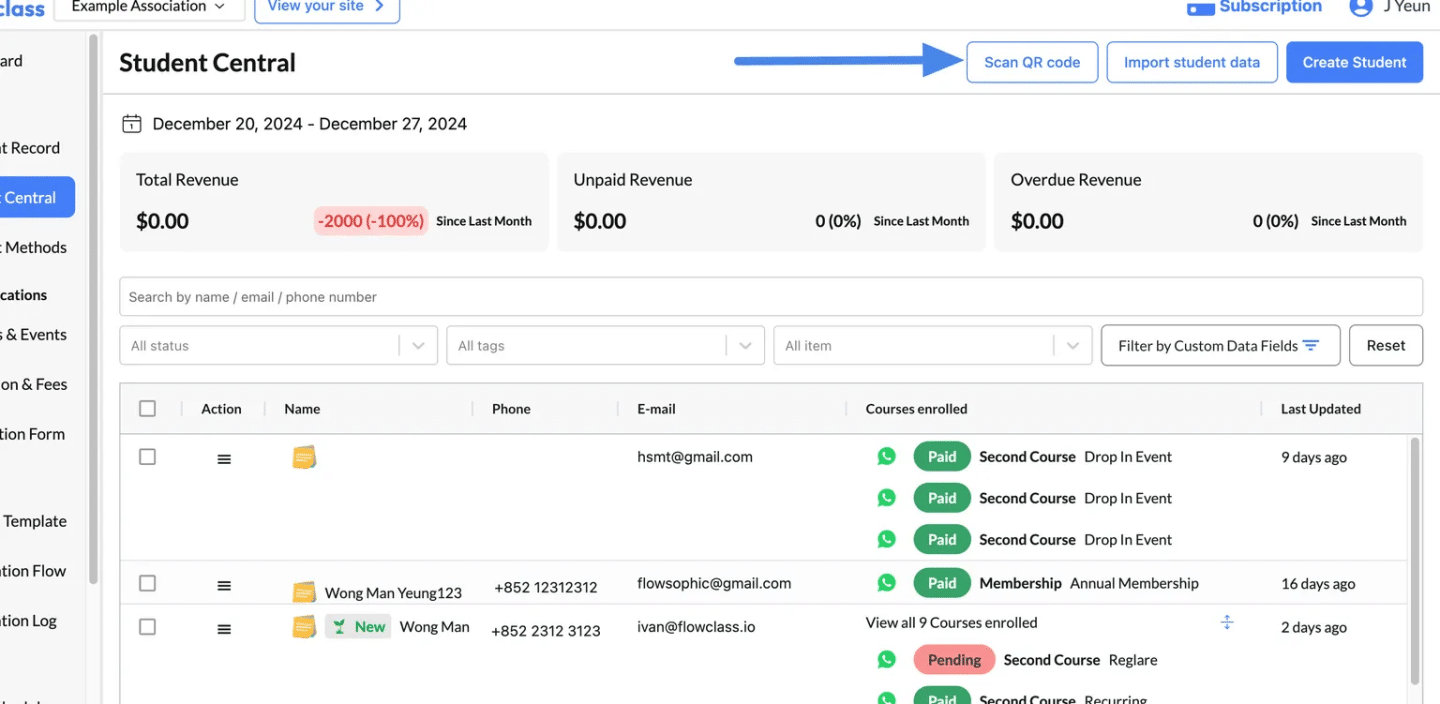Click the note icon in ivan@flowclass.io row
Screen dimensions: 1440x704
point(304,627)
